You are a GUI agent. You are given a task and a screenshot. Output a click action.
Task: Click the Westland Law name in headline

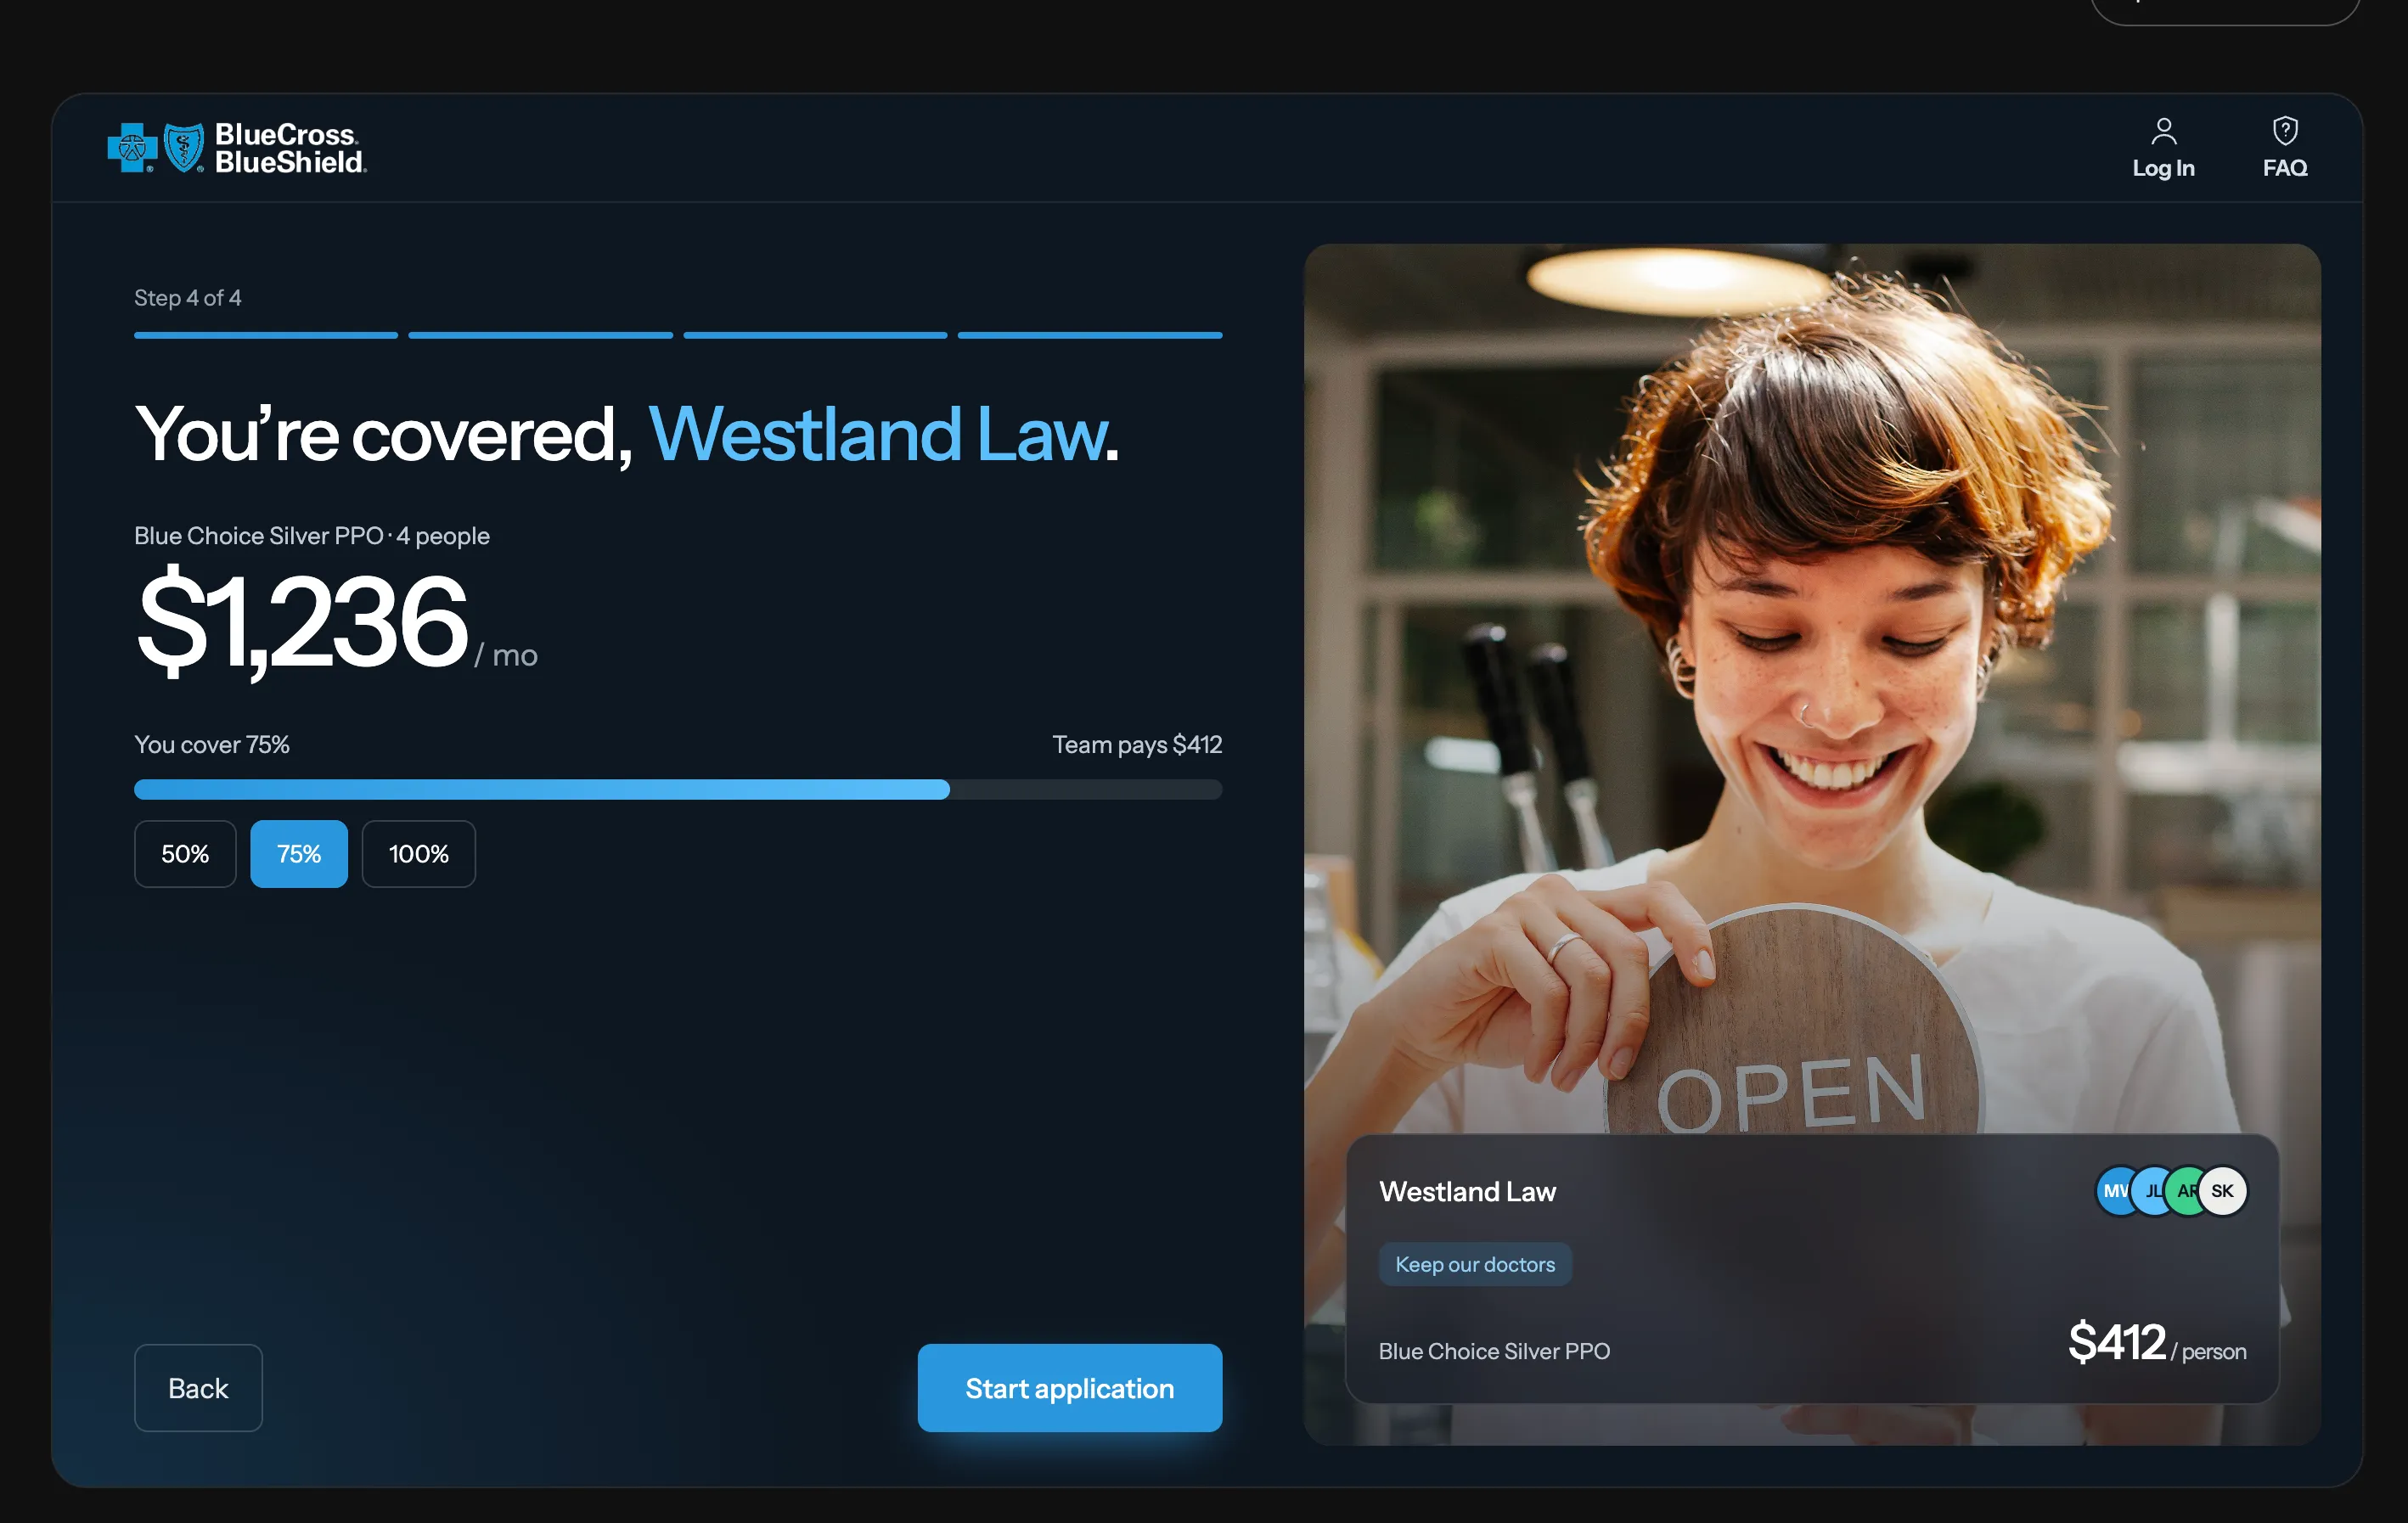point(878,435)
